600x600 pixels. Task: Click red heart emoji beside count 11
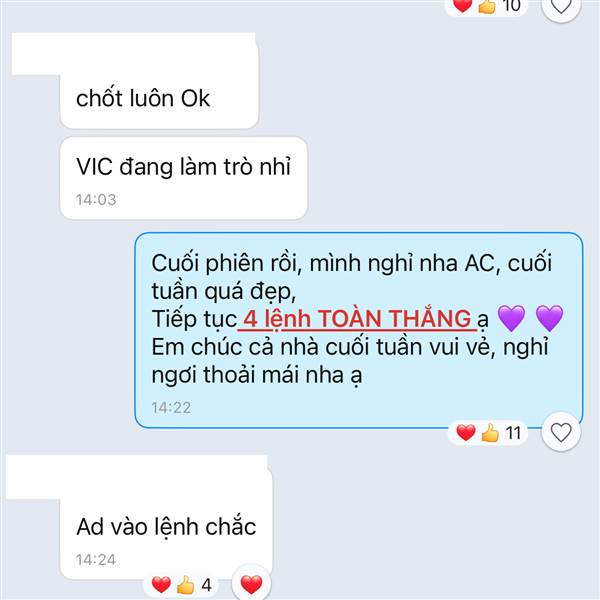(x=466, y=433)
